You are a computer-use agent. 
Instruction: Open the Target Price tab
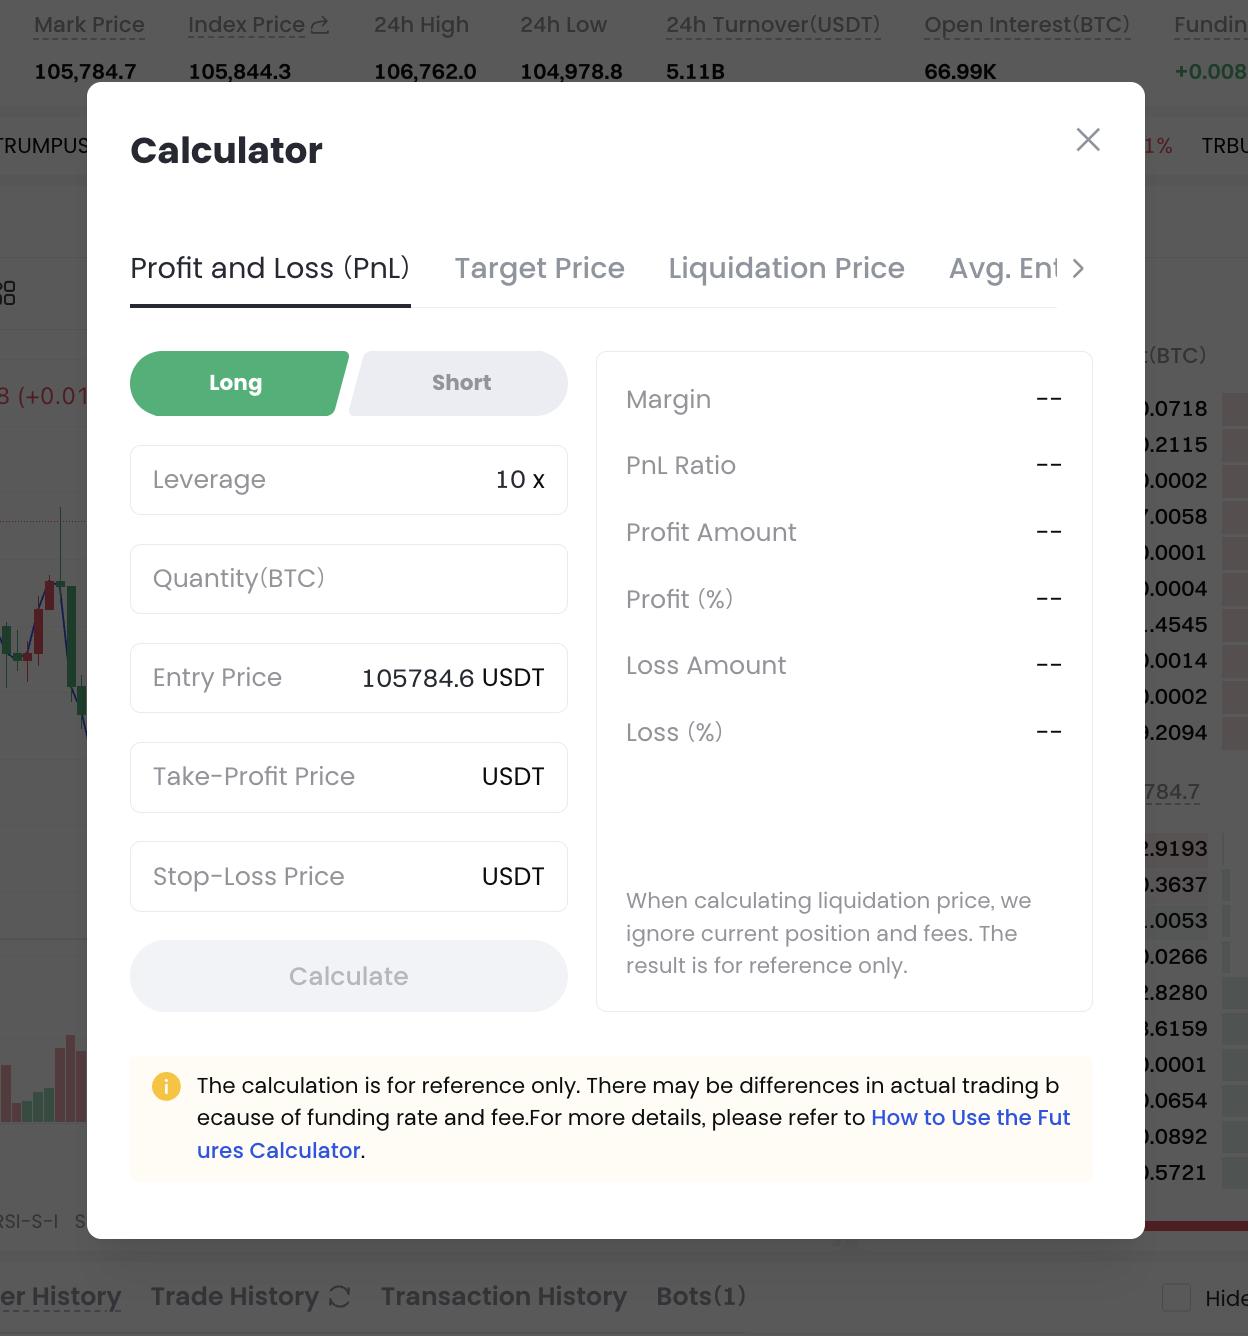click(x=539, y=268)
